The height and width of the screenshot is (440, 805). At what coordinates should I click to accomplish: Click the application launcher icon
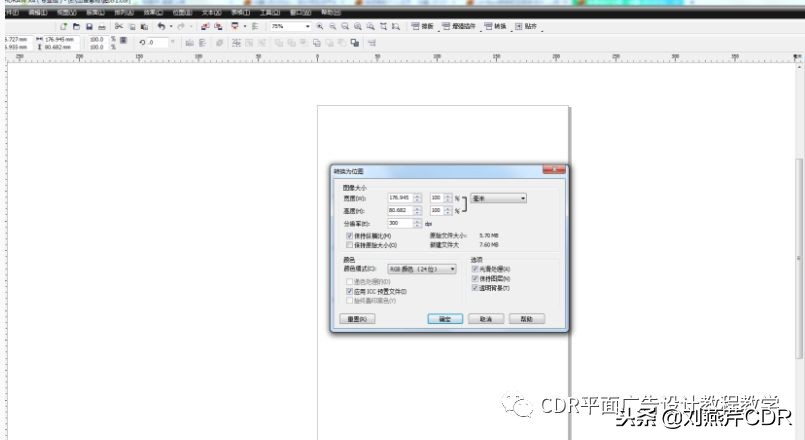[x=235, y=26]
